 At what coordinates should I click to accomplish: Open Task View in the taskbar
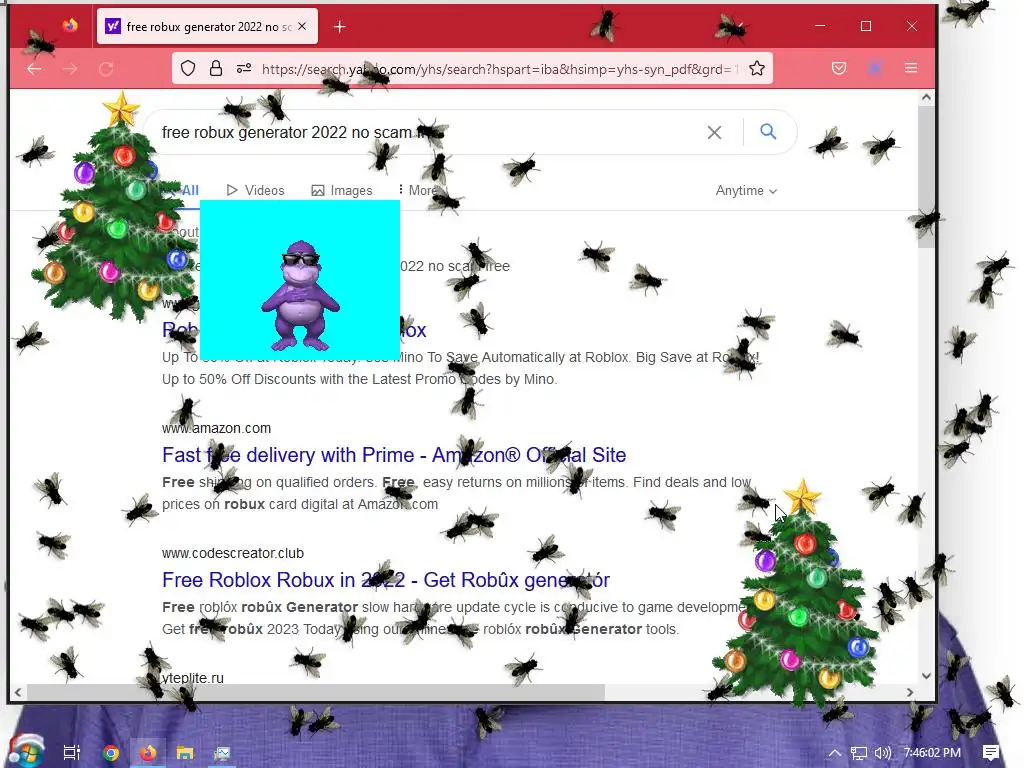pos(71,752)
